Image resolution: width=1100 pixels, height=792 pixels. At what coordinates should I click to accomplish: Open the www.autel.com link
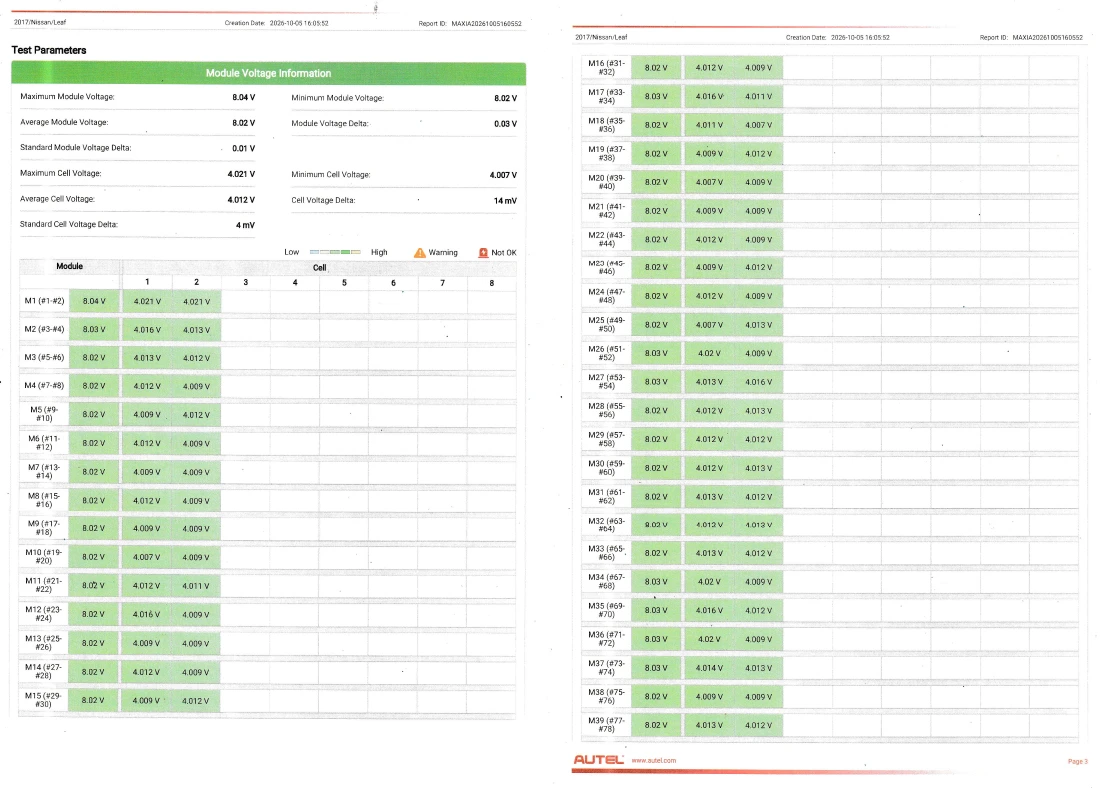[x=654, y=760]
